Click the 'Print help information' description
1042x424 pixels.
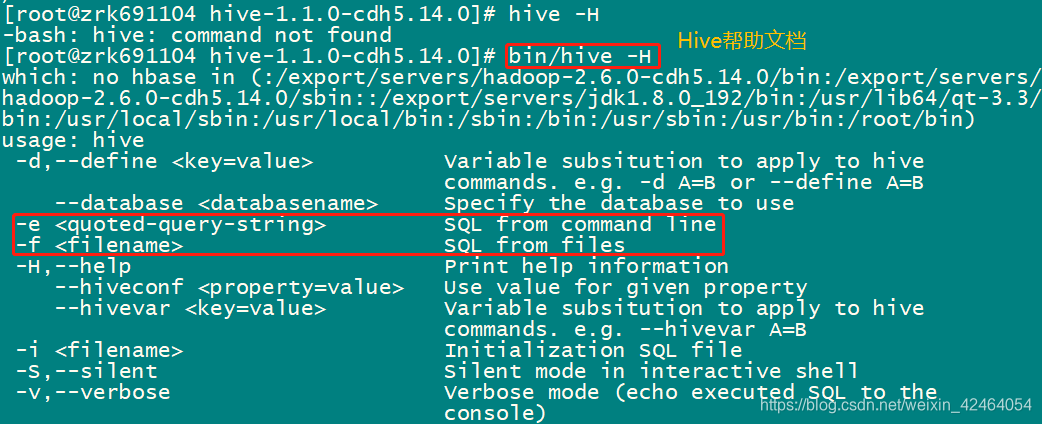(x=586, y=266)
